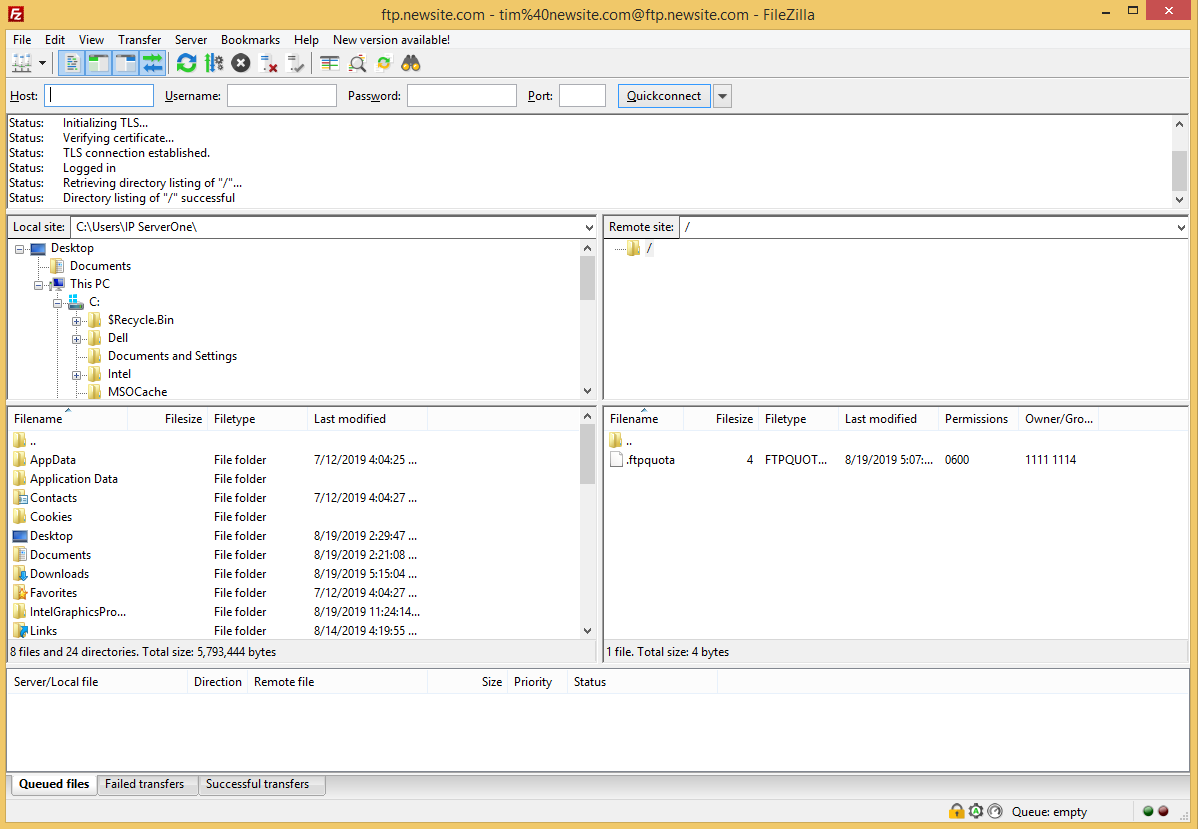Select Contacts folder icon
Screen dimensions: 1198x829
[x=20, y=497]
